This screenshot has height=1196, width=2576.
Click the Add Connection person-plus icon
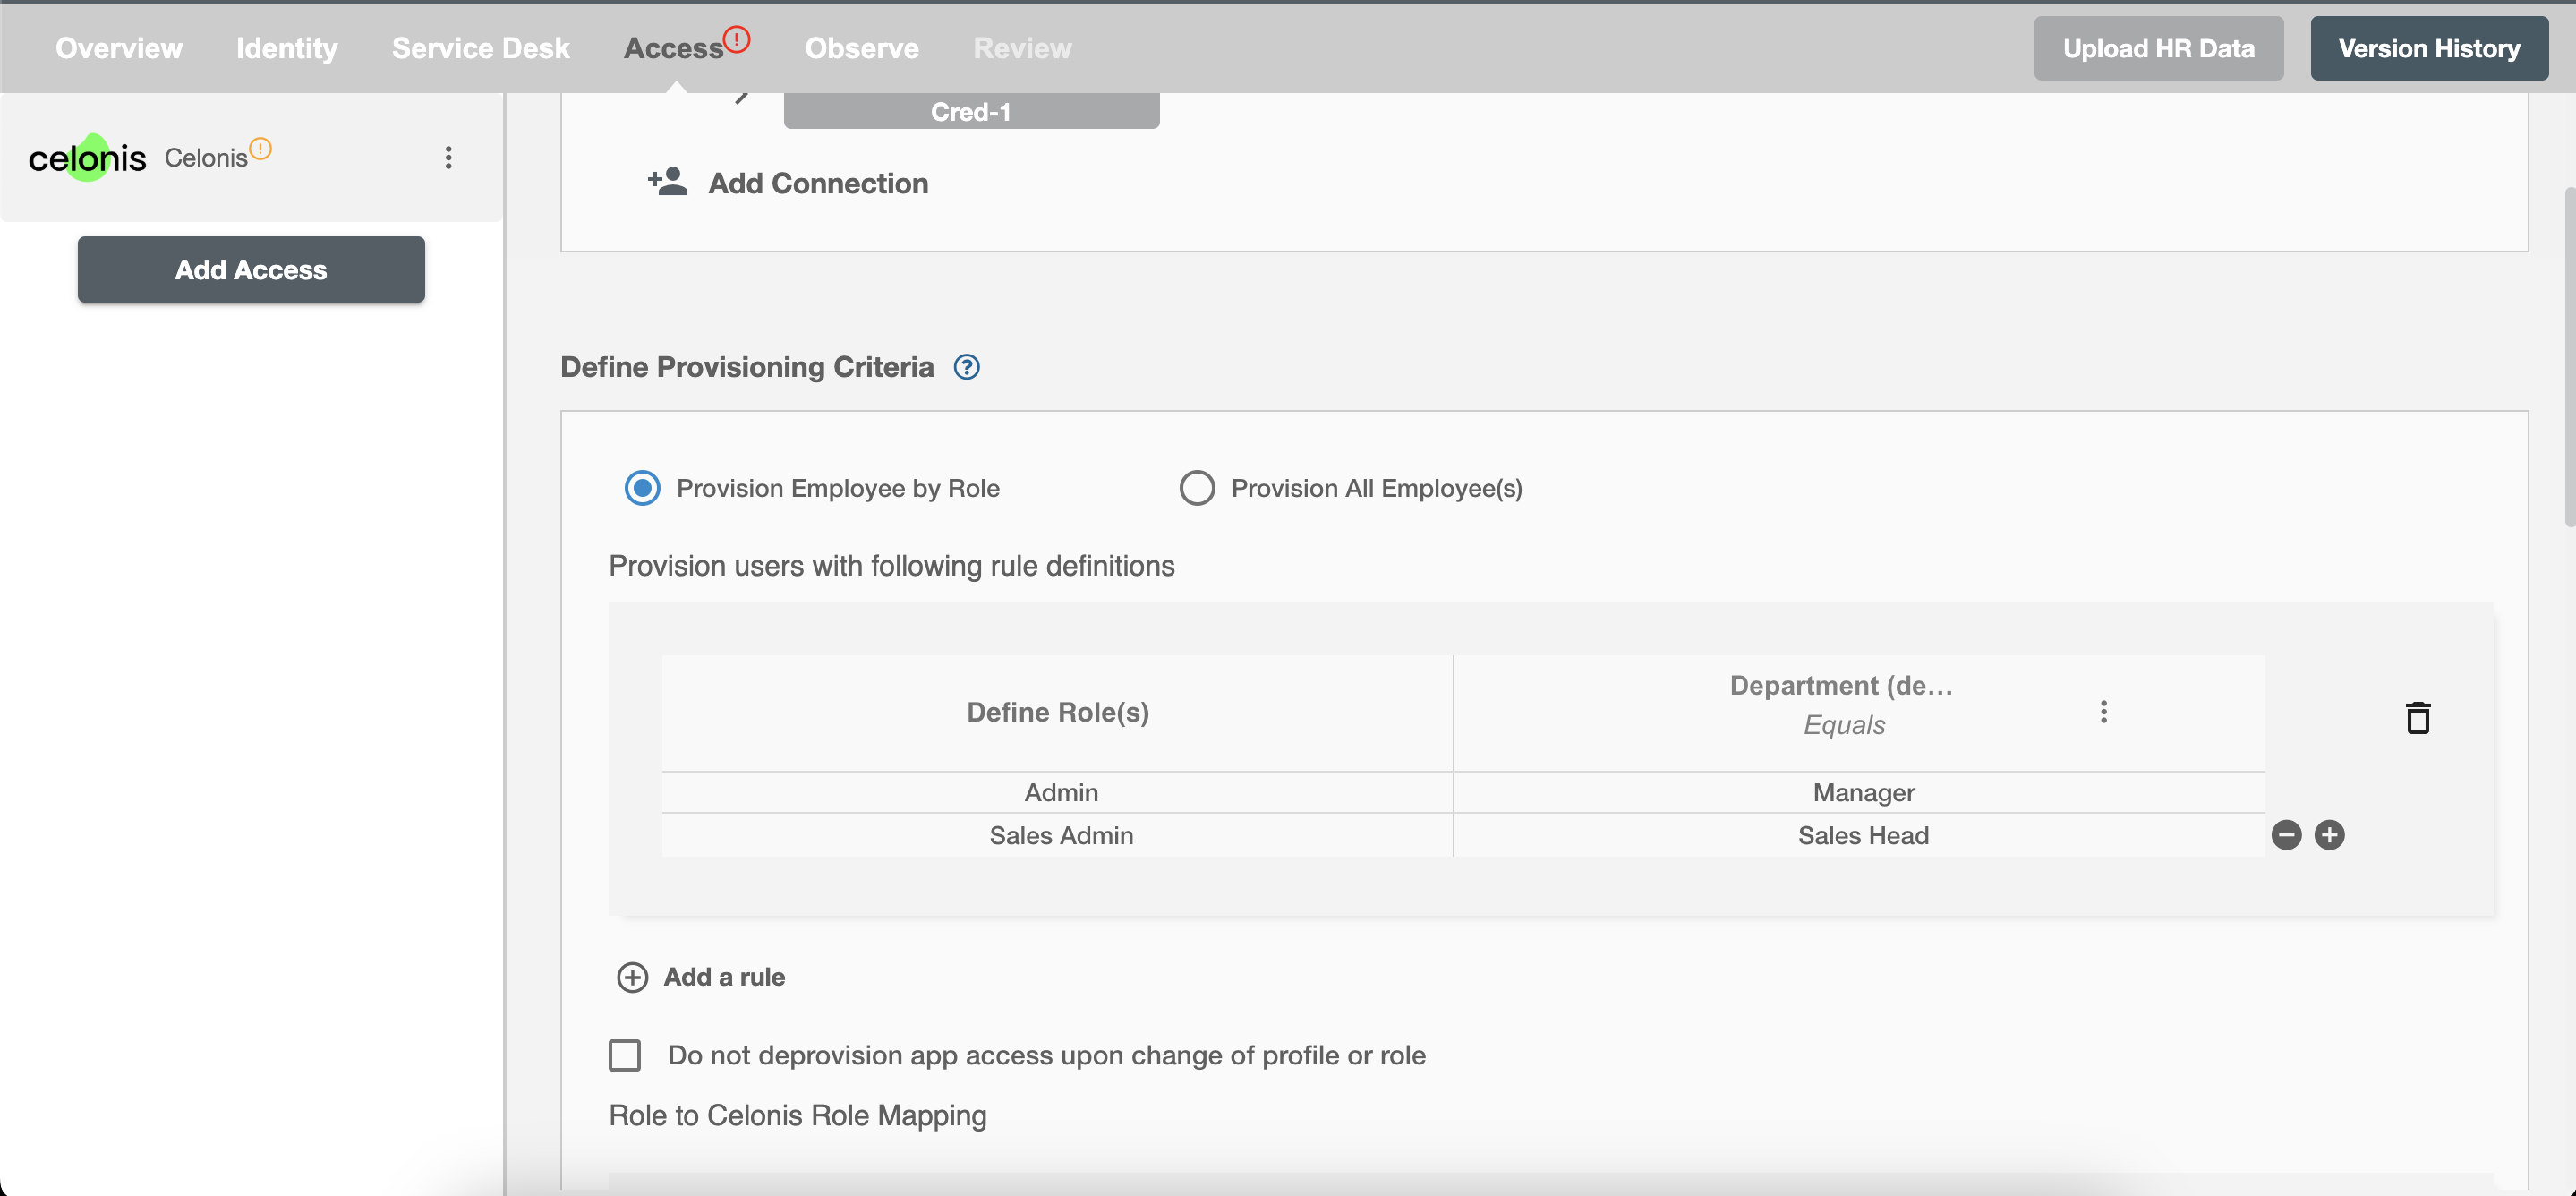[x=669, y=181]
